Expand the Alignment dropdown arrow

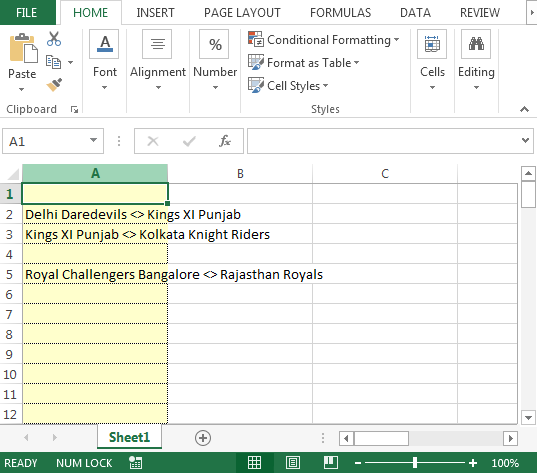pyautogui.click(x=158, y=88)
